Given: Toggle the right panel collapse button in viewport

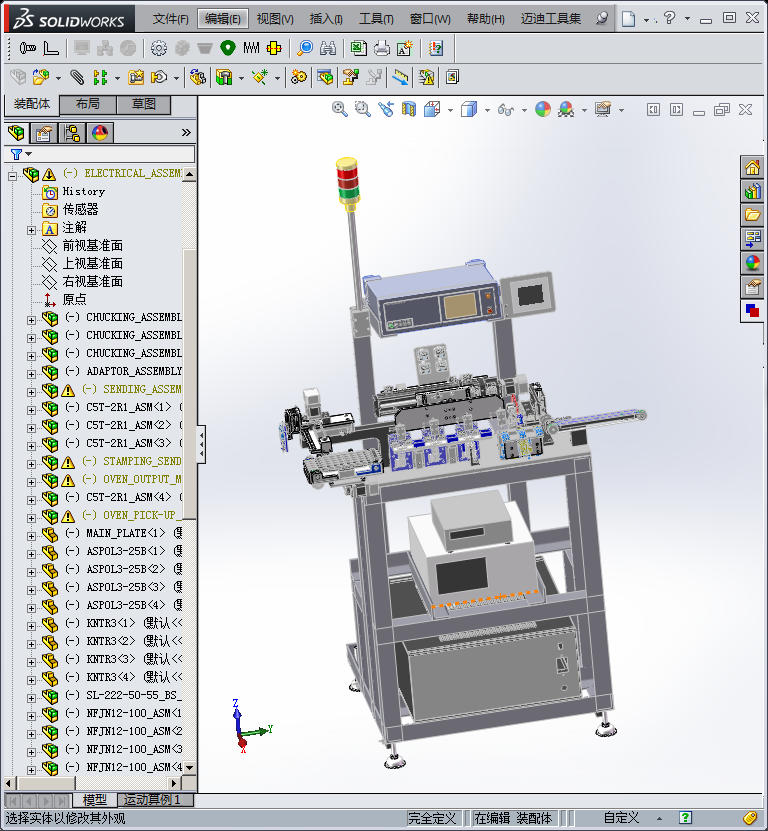Looking at the screenshot, I should click(676, 110).
